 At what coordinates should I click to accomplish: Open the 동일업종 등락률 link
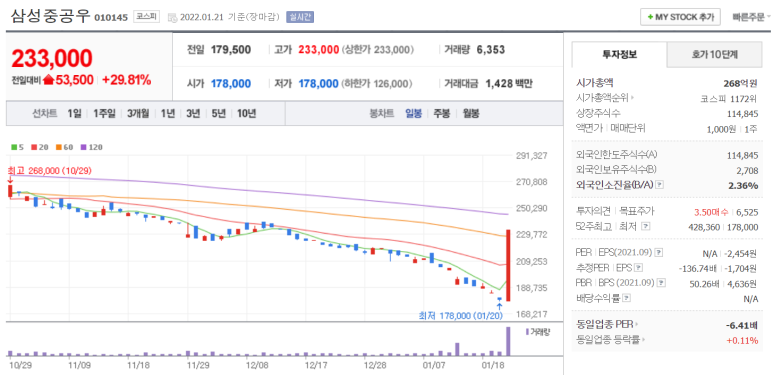611,340
